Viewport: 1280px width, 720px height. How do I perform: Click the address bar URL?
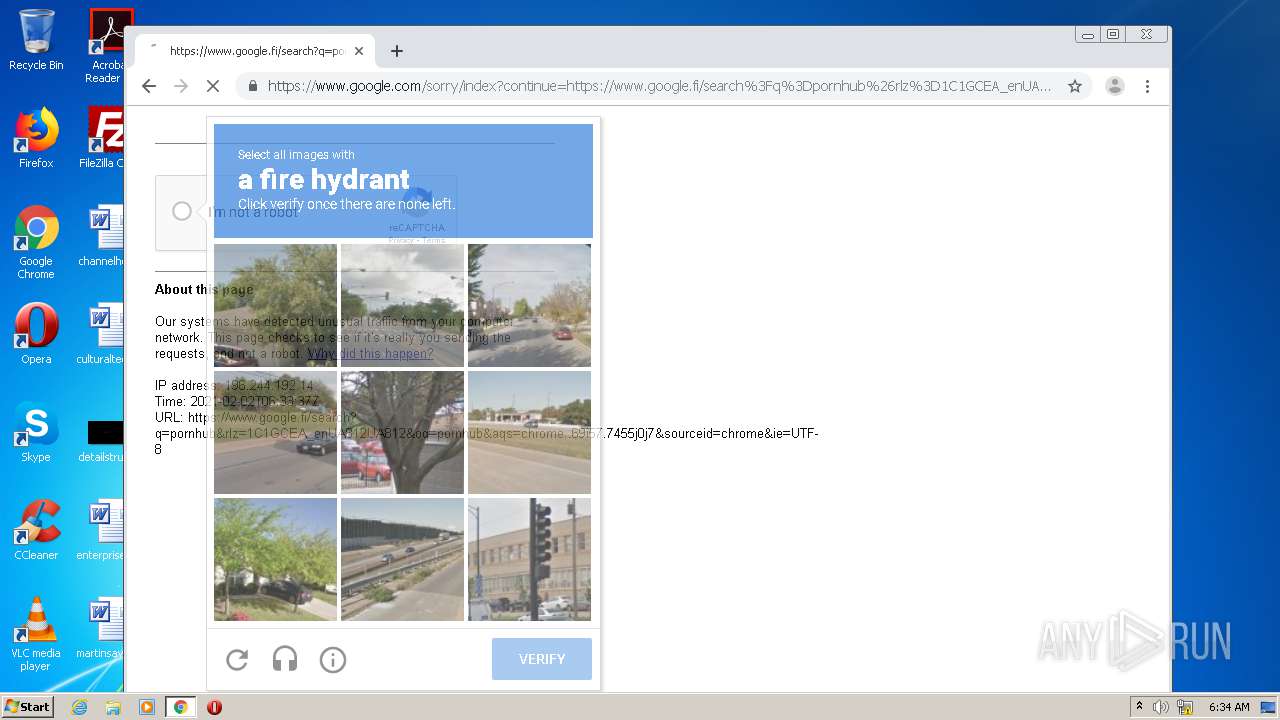(659, 86)
